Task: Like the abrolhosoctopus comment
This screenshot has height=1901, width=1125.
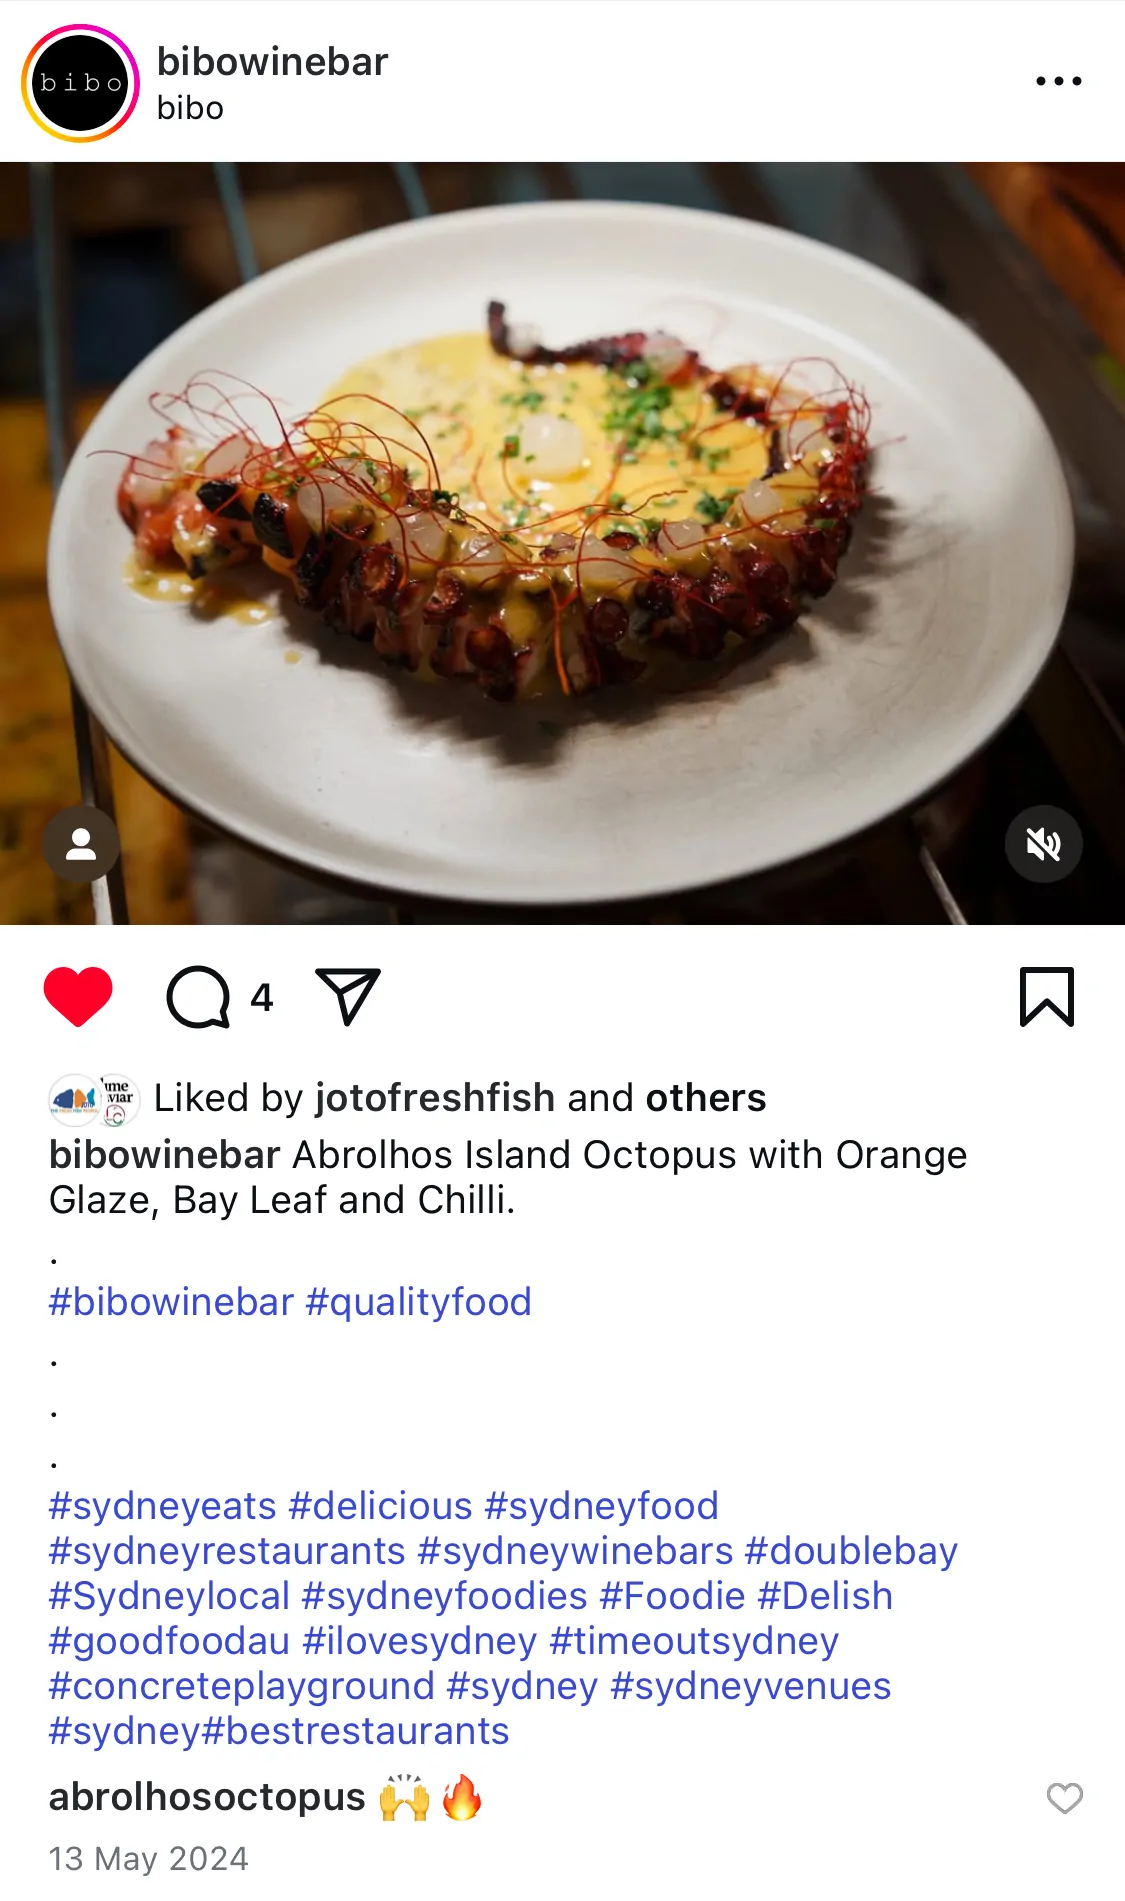Action: pyautogui.click(x=1064, y=1798)
